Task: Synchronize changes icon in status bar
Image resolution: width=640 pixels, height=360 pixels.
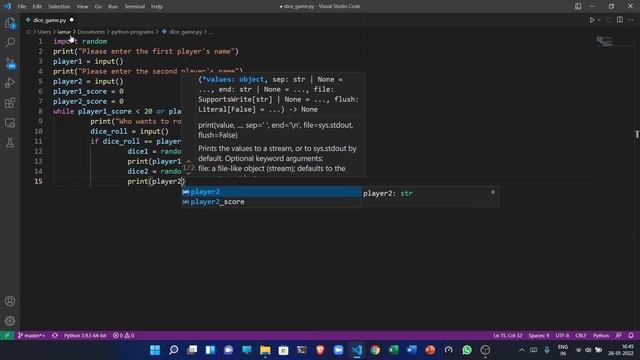Action: tap(55, 336)
